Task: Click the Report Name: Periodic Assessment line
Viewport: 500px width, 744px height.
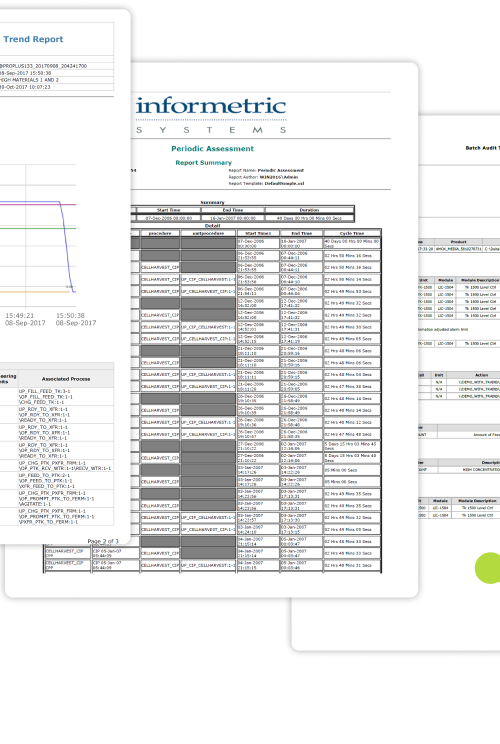Action: click(x=266, y=170)
